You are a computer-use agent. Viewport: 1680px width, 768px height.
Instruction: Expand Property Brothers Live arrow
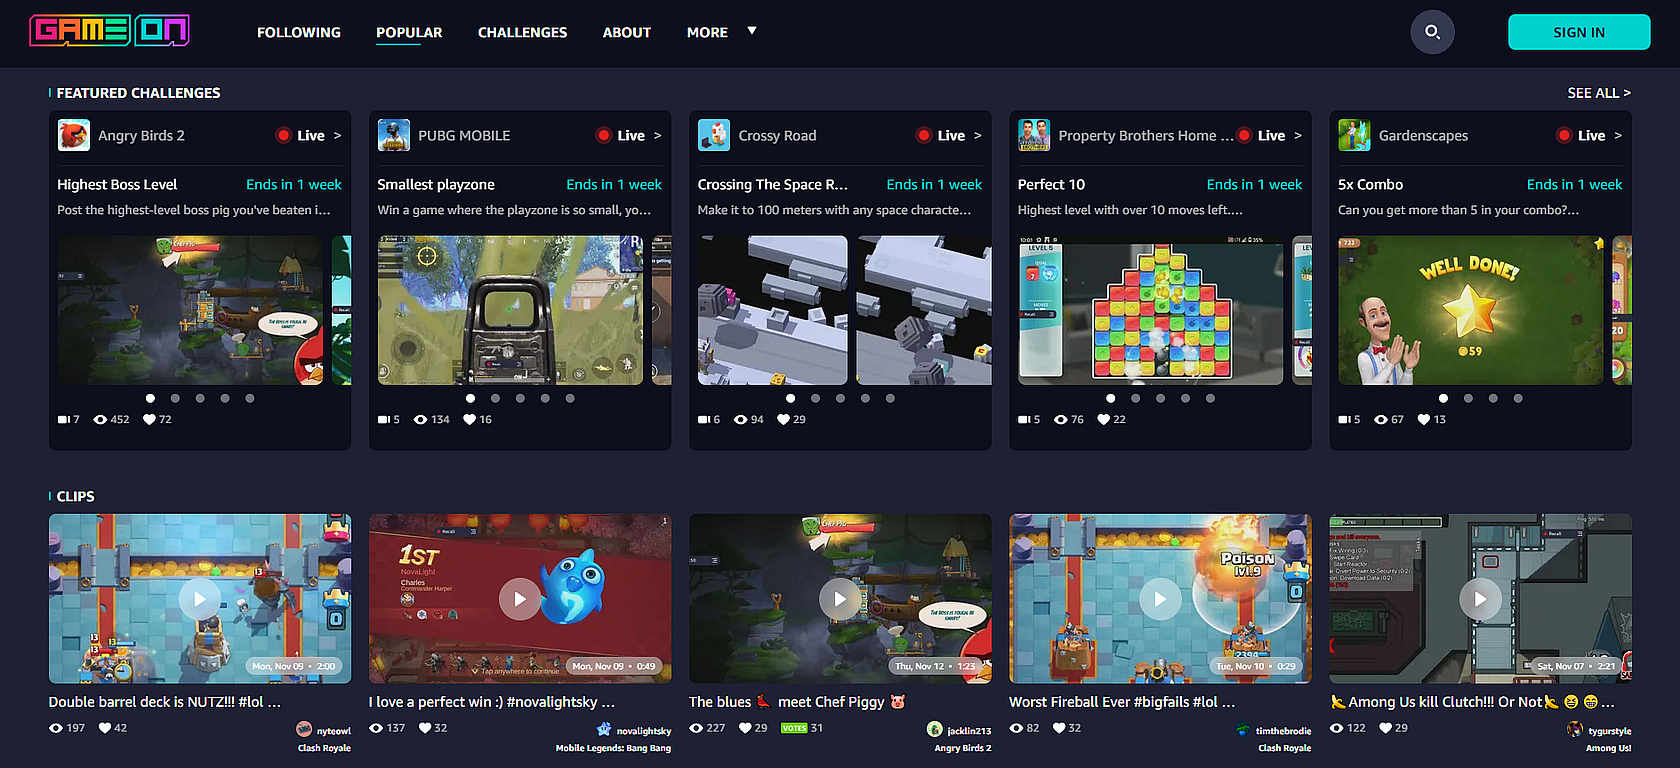coord(1297,135)
